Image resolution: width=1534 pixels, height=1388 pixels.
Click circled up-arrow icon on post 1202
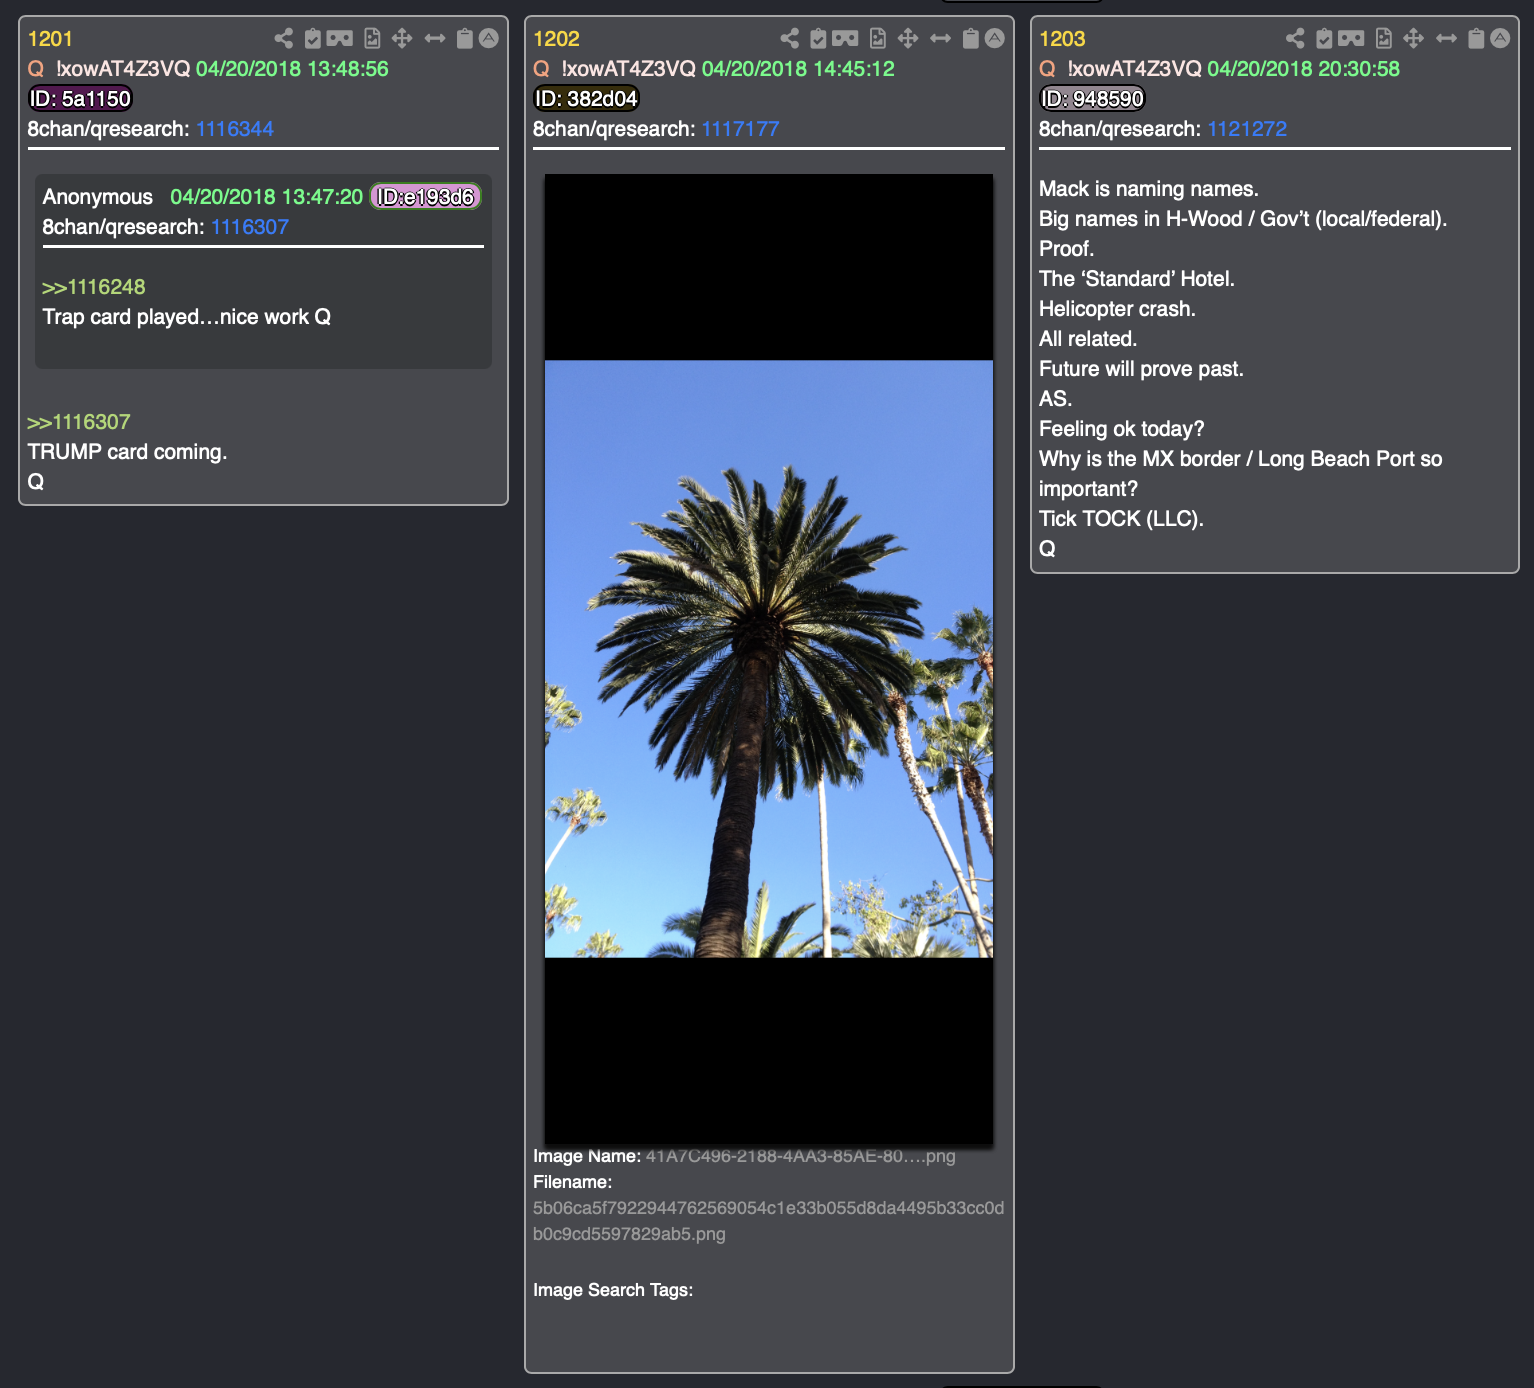click(995, 39)
